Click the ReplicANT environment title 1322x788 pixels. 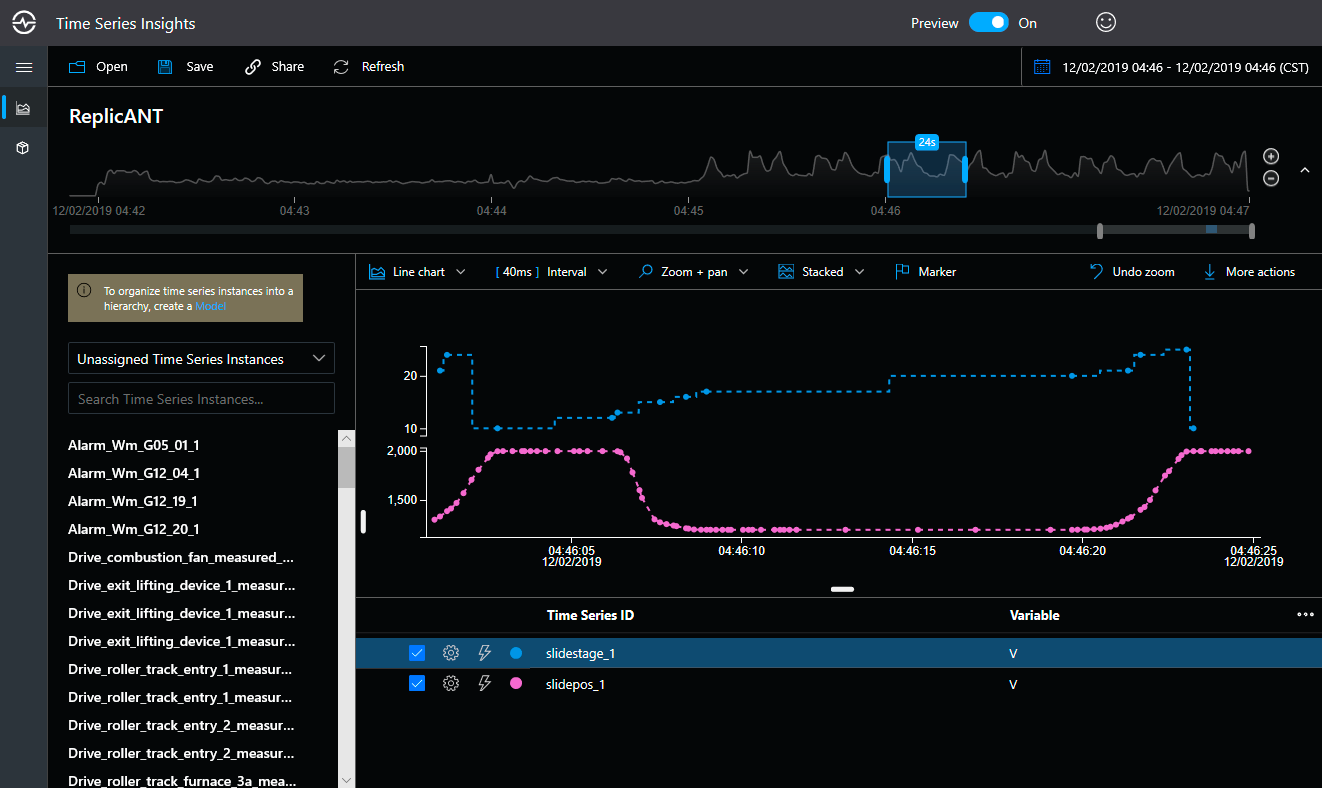(x=116, y=116)
